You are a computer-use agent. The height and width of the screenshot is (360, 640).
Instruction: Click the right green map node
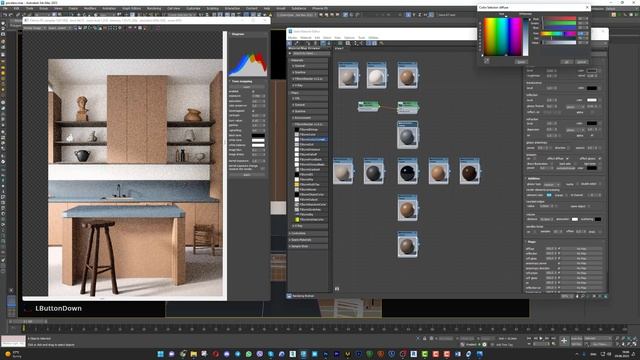click(408, 107)
